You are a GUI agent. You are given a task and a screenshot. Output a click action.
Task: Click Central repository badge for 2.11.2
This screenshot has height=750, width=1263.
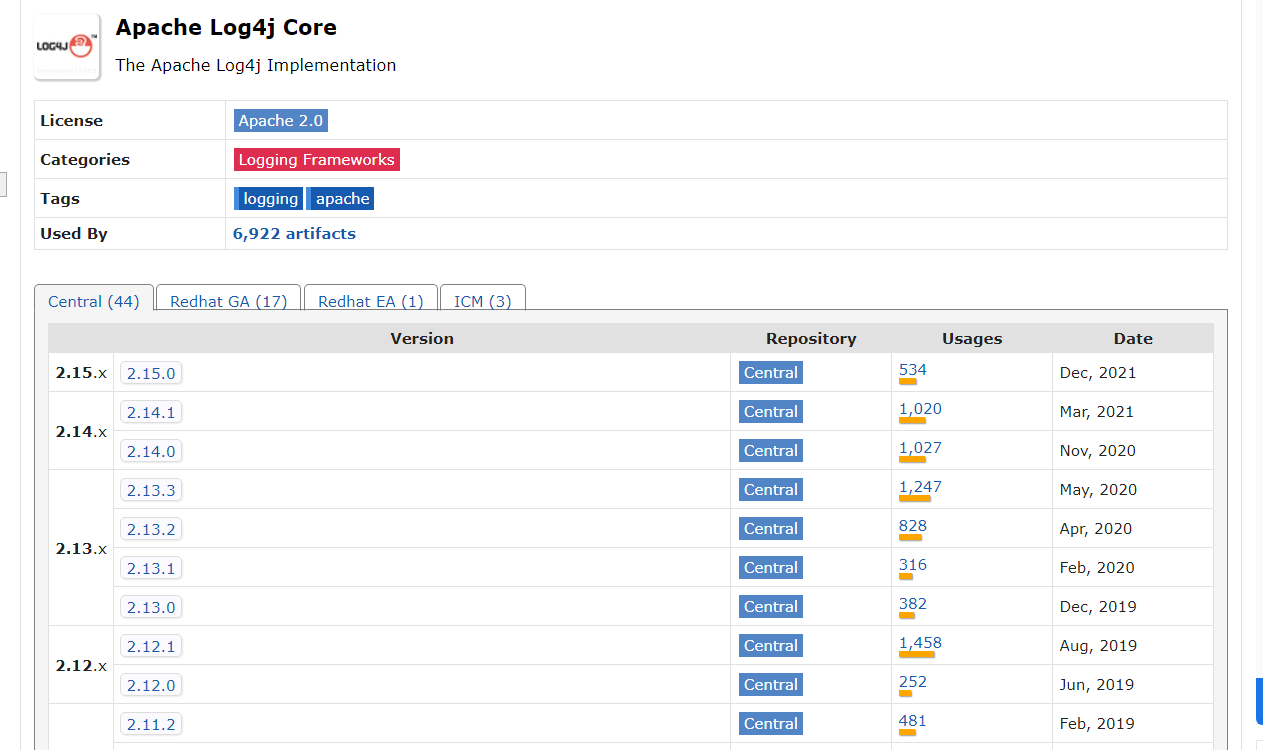tap(771, 724)
